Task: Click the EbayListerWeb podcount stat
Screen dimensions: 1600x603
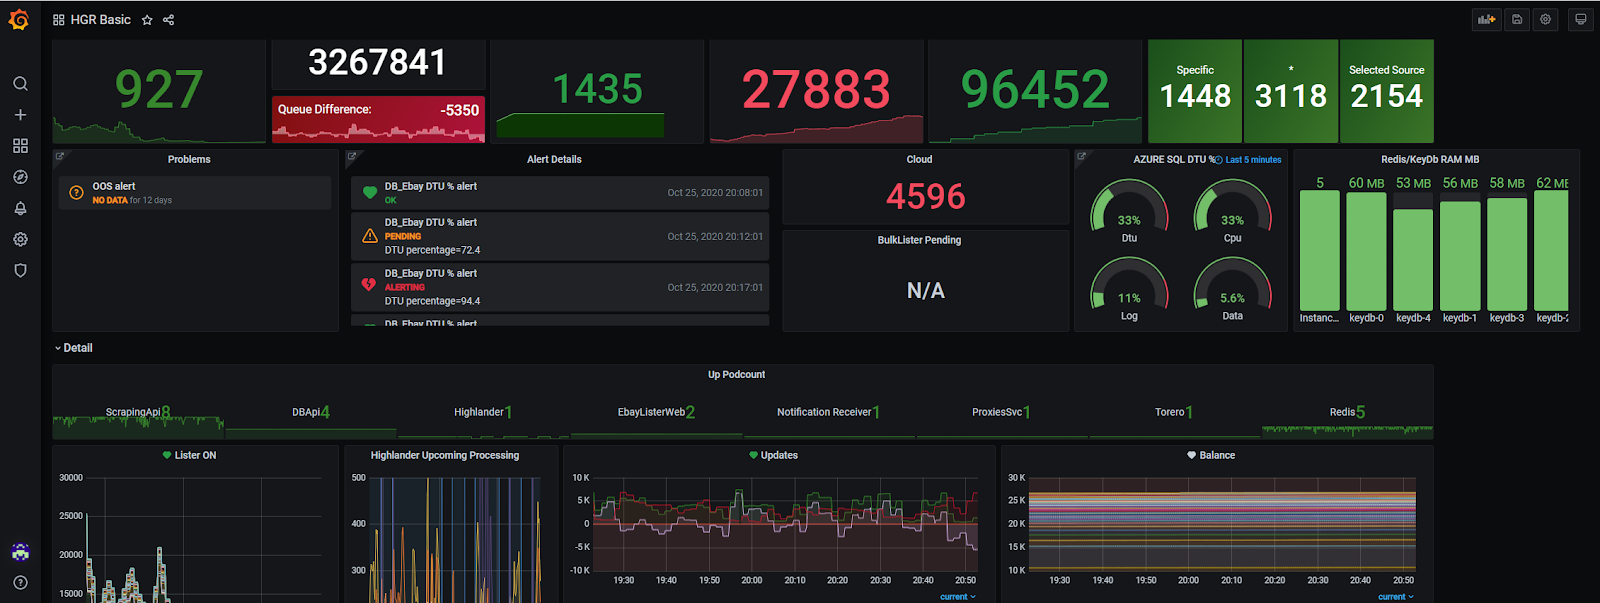Action: click(x=656, y=412)
